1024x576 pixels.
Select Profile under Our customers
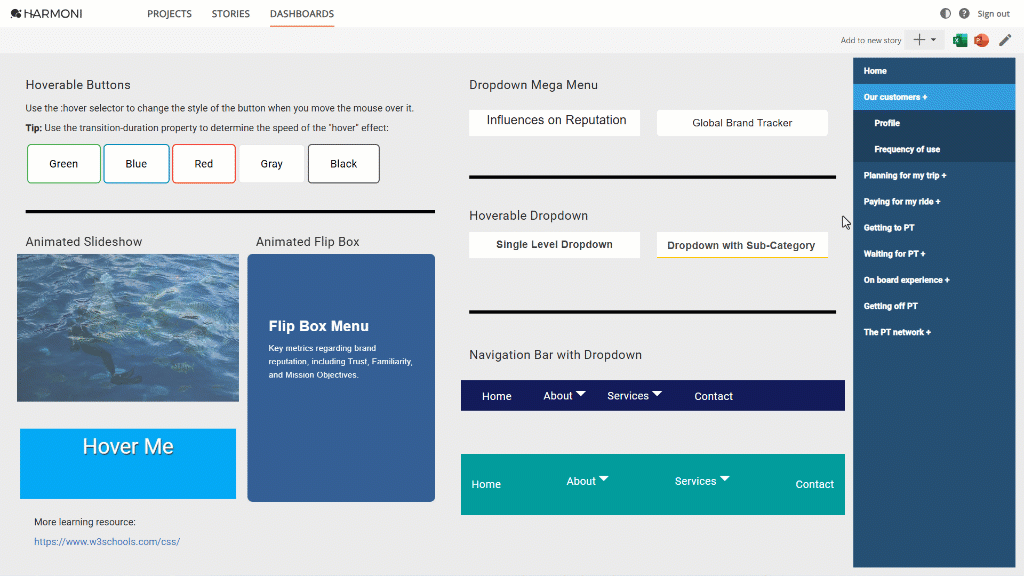(934, 123)
